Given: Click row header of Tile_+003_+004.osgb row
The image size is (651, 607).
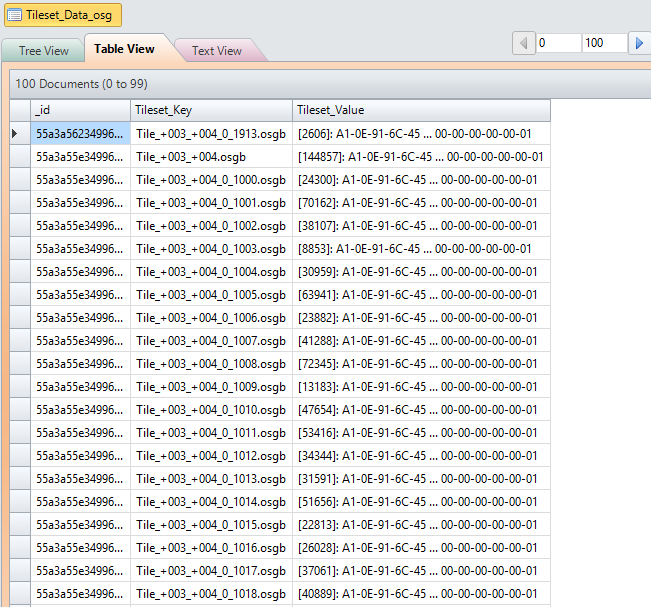Looking at the screenshot, I should click(20, 157).
